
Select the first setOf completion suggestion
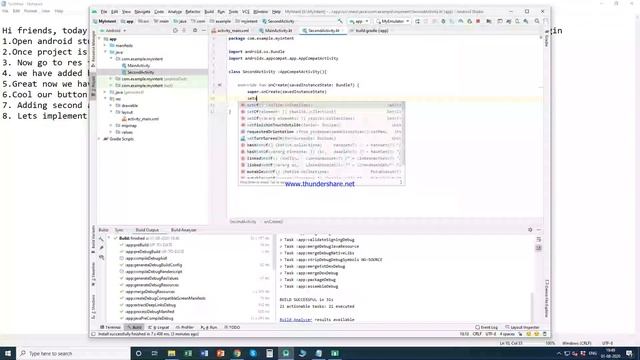(x=321, y=105)
